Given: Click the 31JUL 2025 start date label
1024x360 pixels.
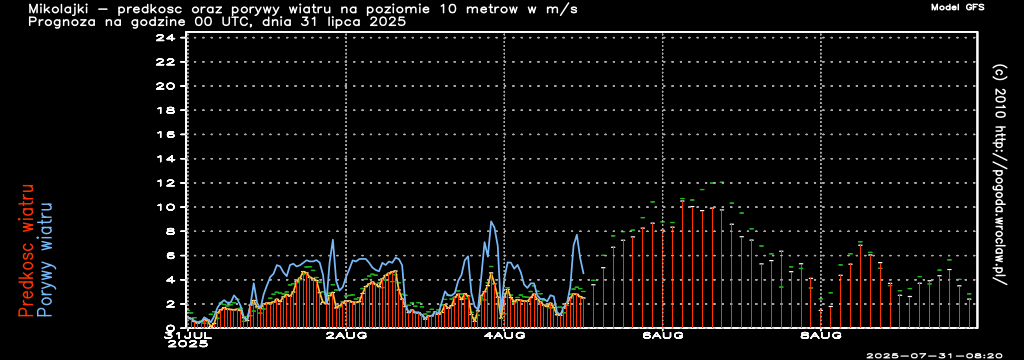Looking at the screenshot, I should pyautogui.click(x=187, y=339).
